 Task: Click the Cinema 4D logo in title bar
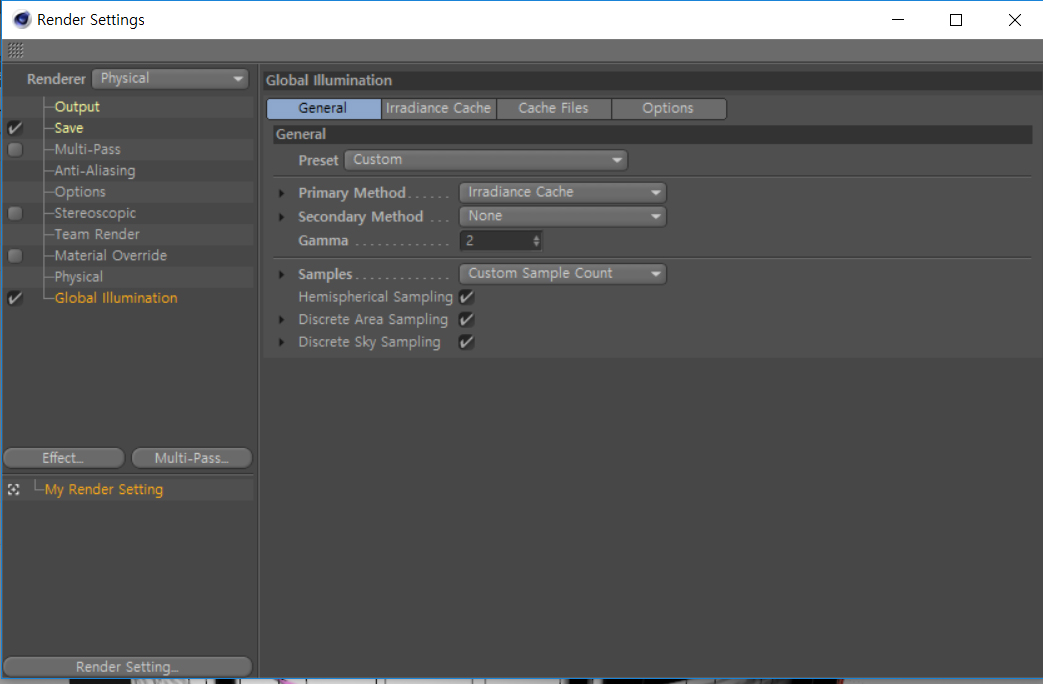point(22,20)
